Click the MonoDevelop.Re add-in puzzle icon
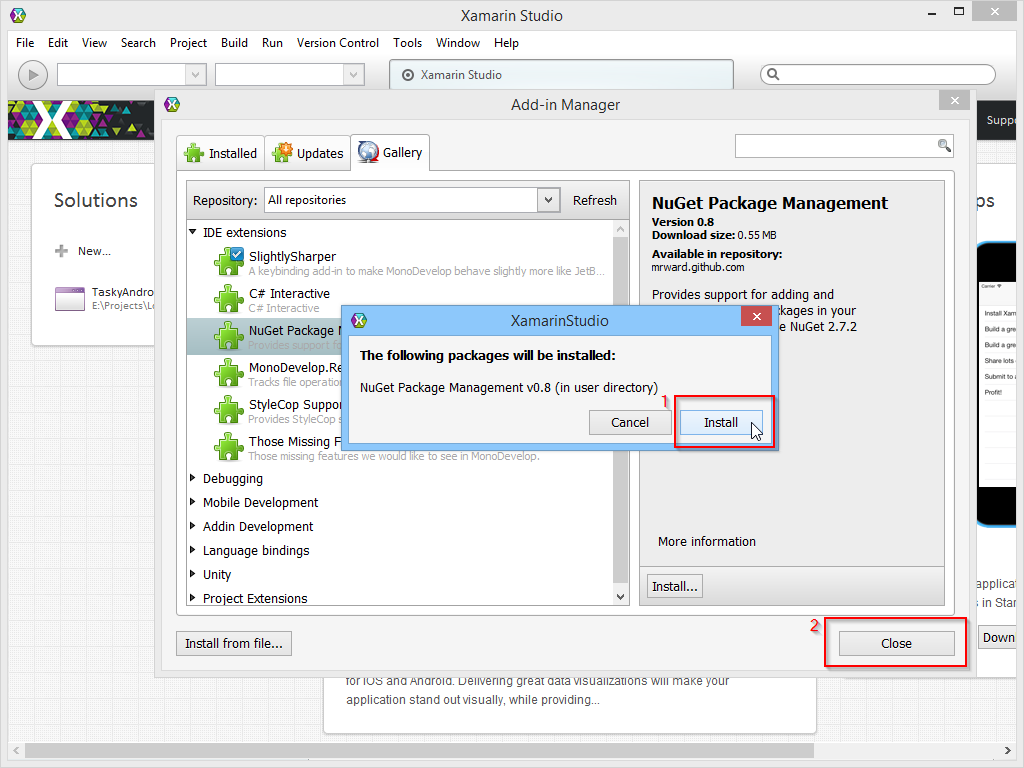This screenshot has height=768, width=1024. coord(229,372)
